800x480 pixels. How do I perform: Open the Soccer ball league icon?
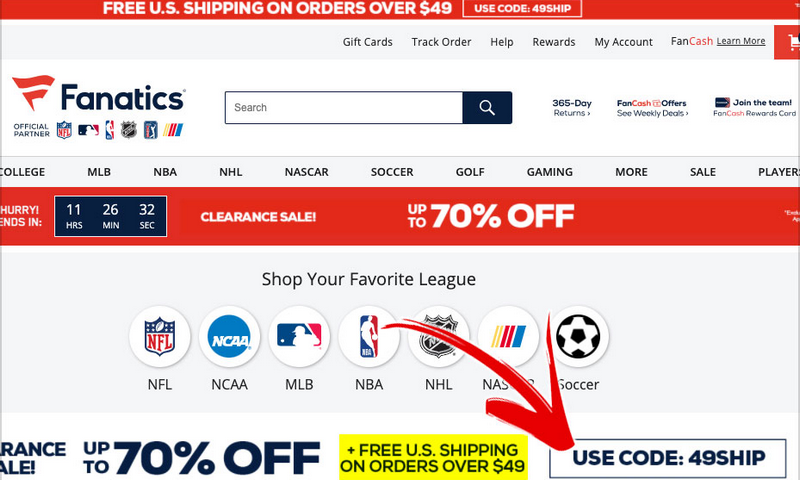pyautogui.click(x=578, y=337)
